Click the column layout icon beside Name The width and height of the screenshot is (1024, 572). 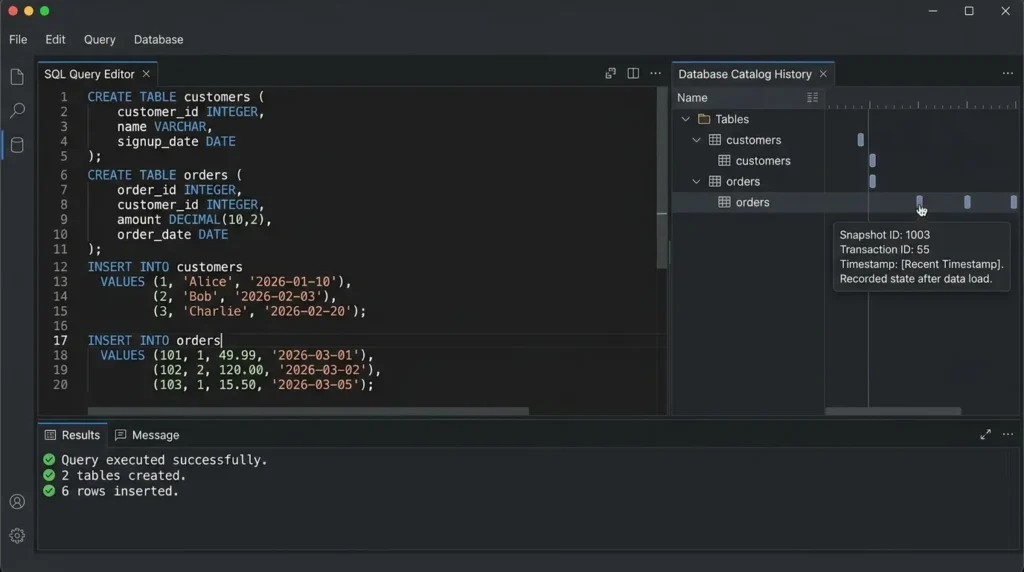tap(812, 97)
